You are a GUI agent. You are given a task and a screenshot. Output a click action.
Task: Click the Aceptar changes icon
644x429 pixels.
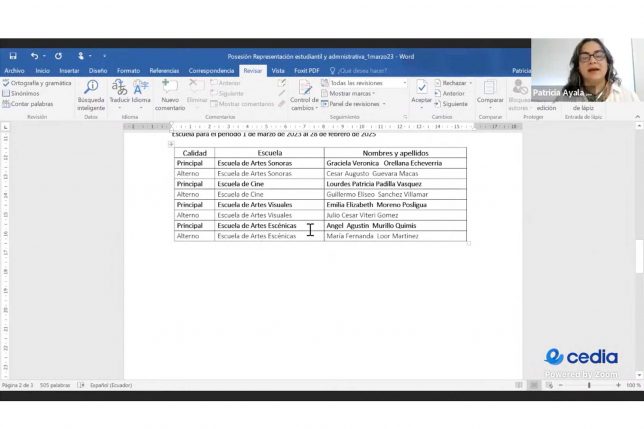click(422, 89)
